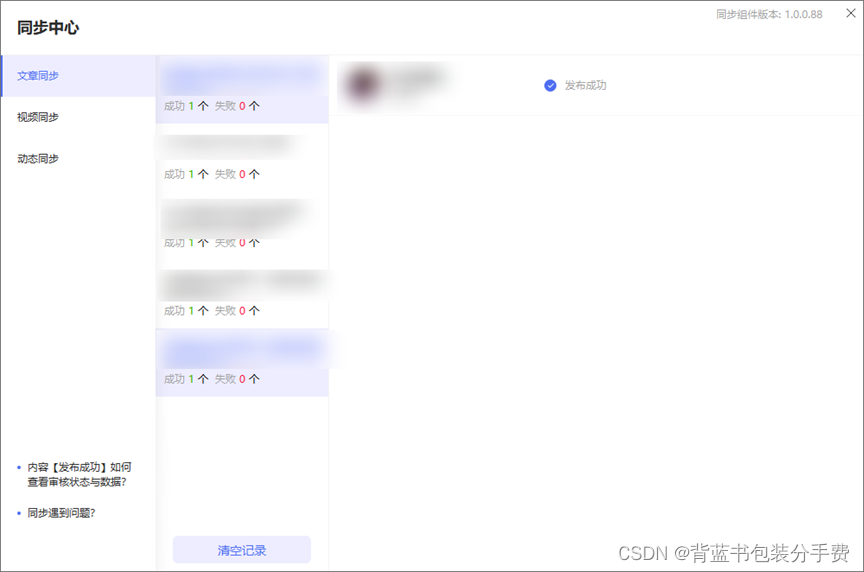Select the fourth sync record
This screenshot has height=572, width=864.
pyautogui.click(x=242, y=294)
